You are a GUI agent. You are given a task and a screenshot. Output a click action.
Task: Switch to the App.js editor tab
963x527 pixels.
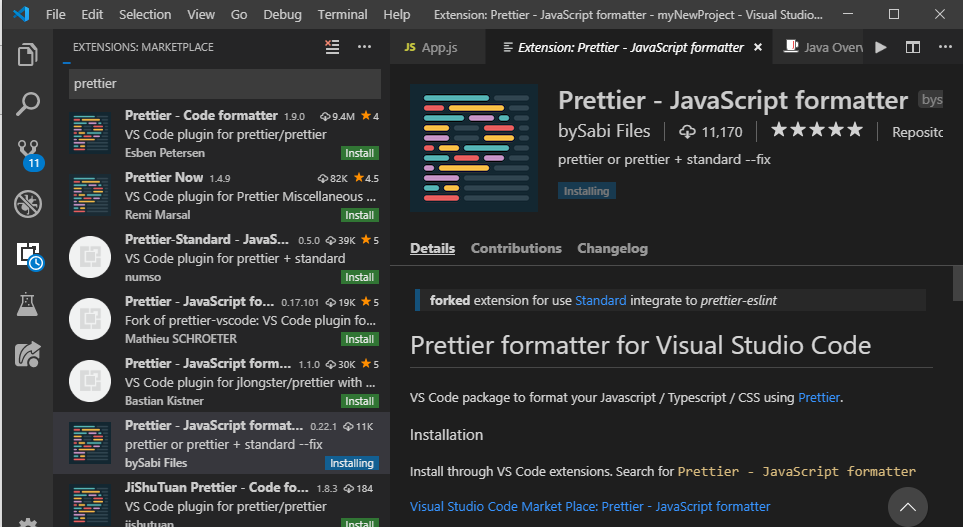(x=436, y=47)
